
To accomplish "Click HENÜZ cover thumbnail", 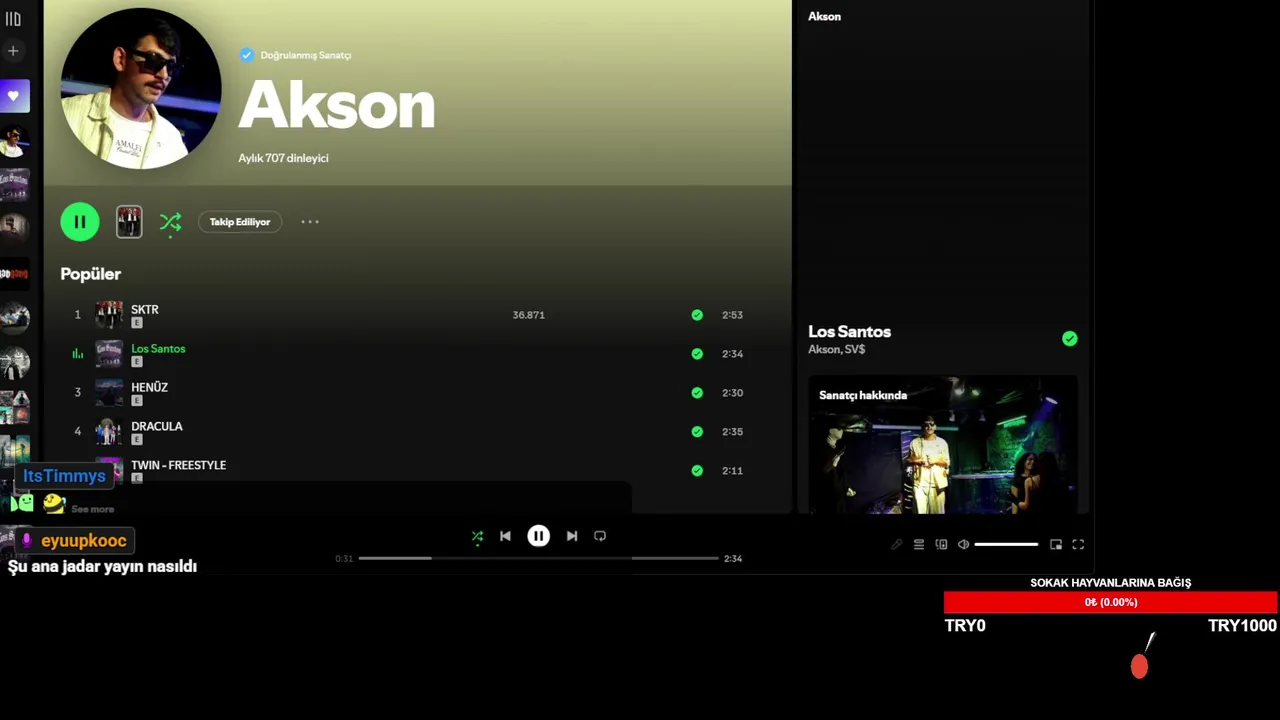I will click(x=109, y=393).
